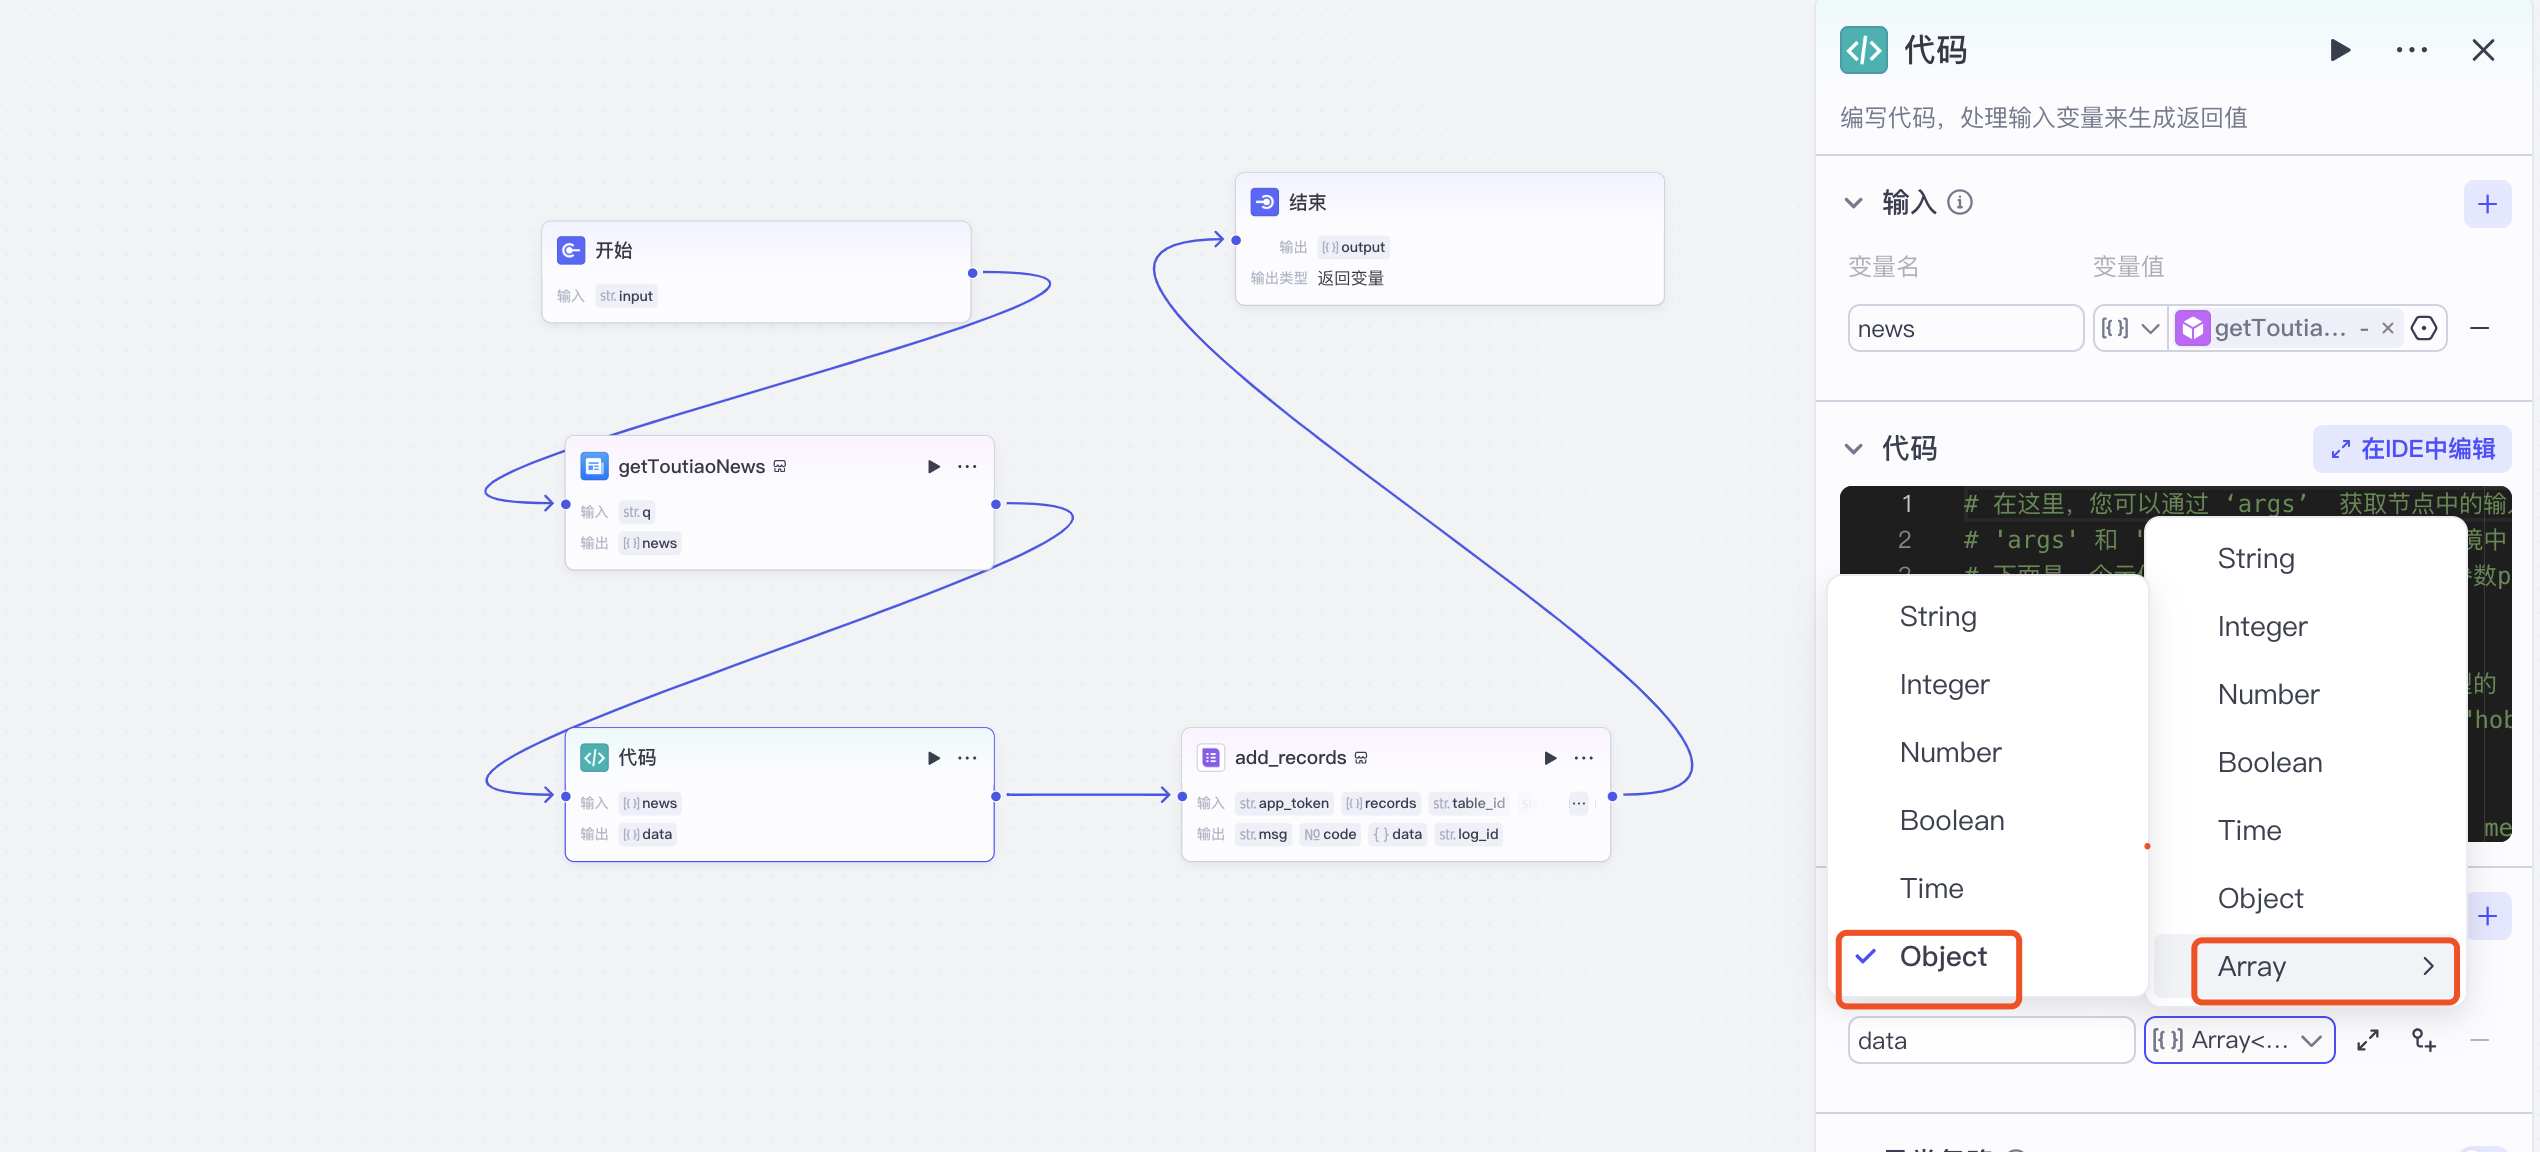Add a new input variable with plus
2540x1152 pixels.
(x=2487, y=205)
